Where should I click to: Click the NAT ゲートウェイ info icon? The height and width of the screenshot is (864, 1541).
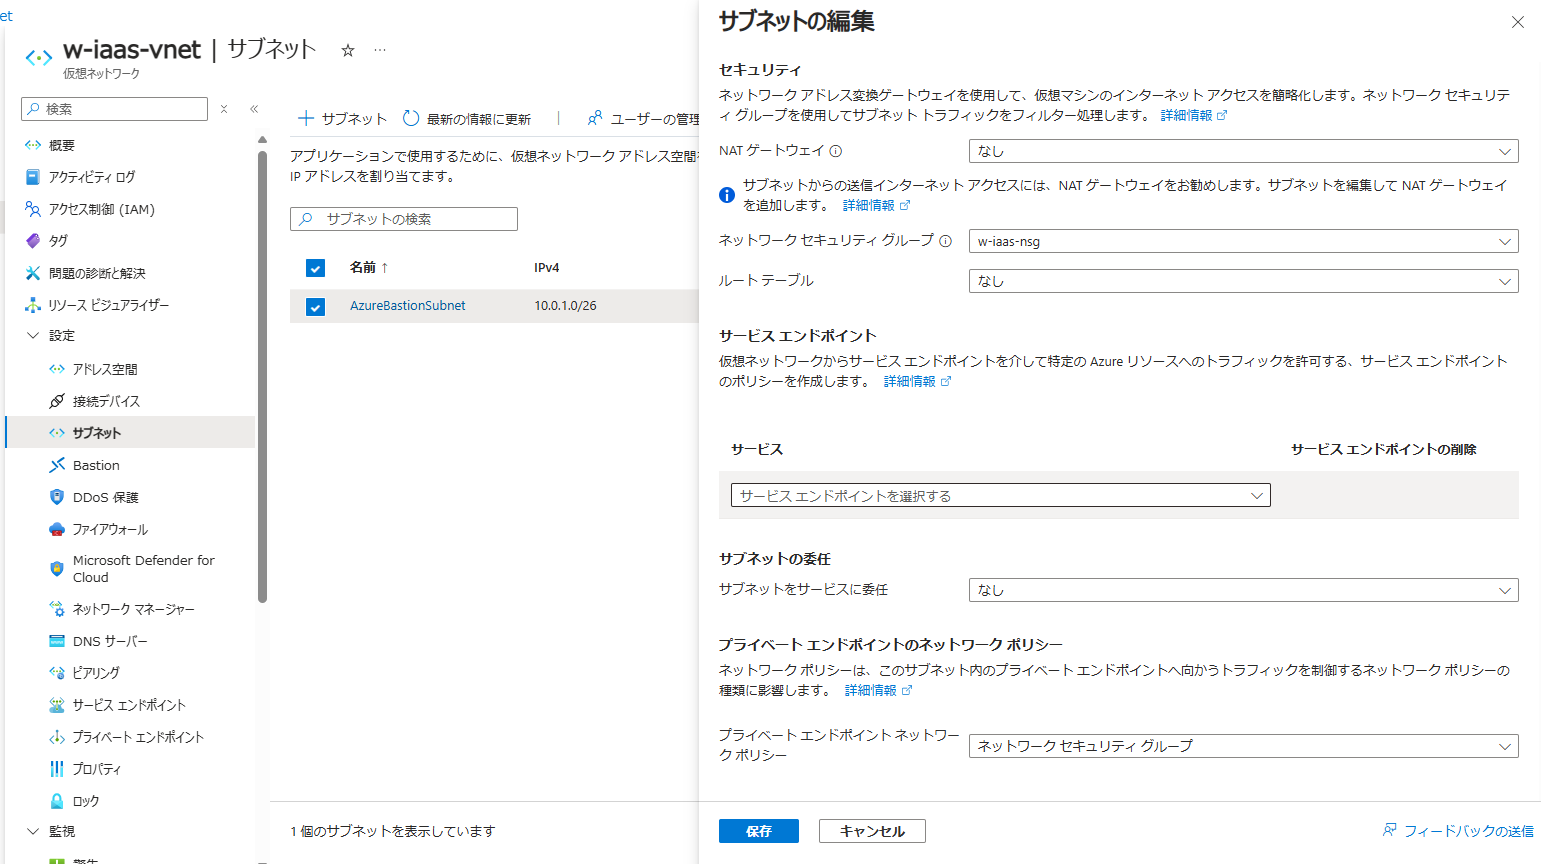(836, 151)
